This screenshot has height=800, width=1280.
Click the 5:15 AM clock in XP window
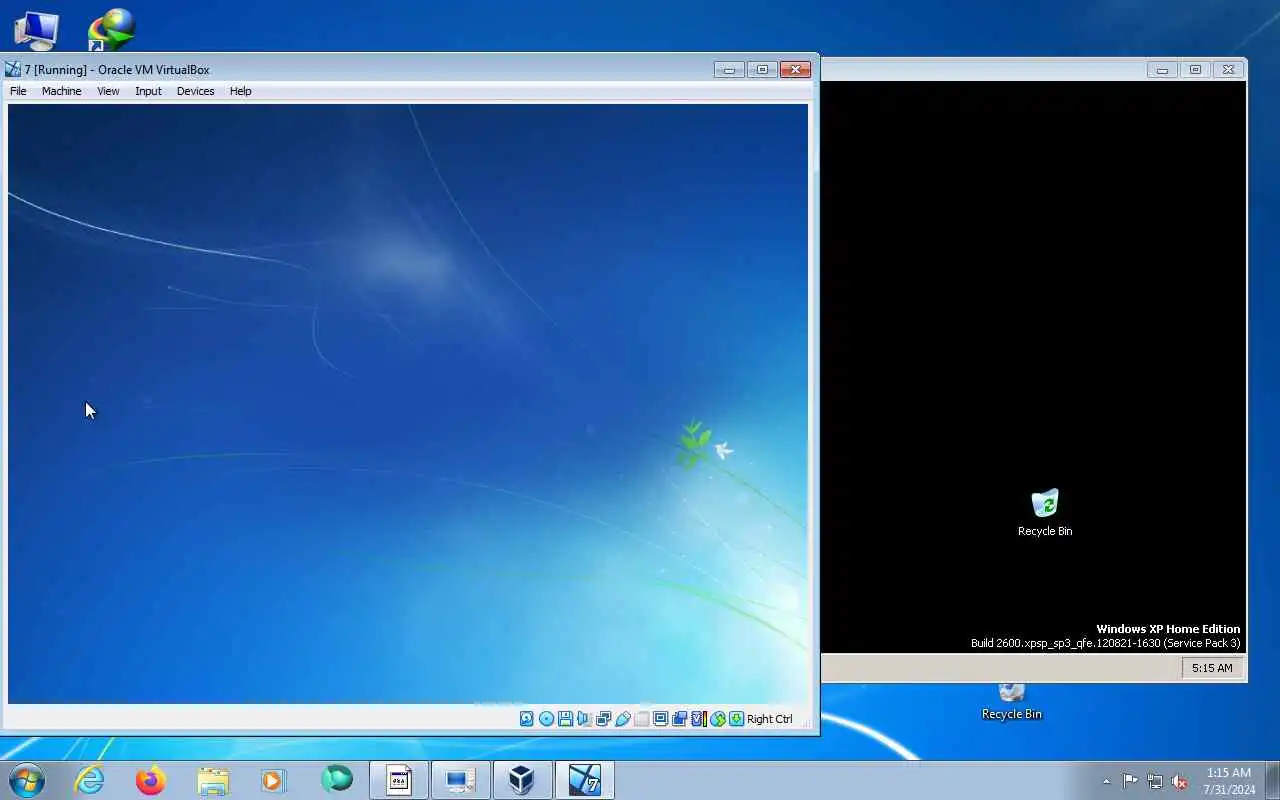(1212, 668)
